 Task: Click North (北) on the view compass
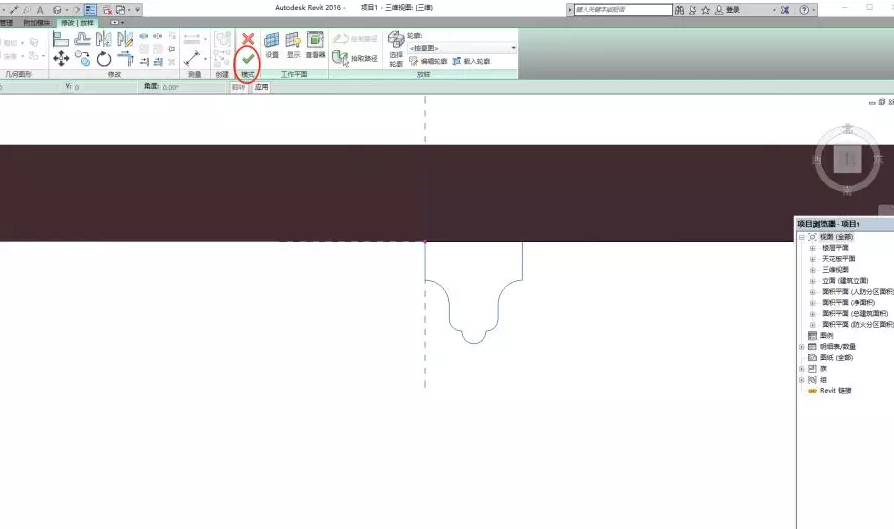(848, 129)
